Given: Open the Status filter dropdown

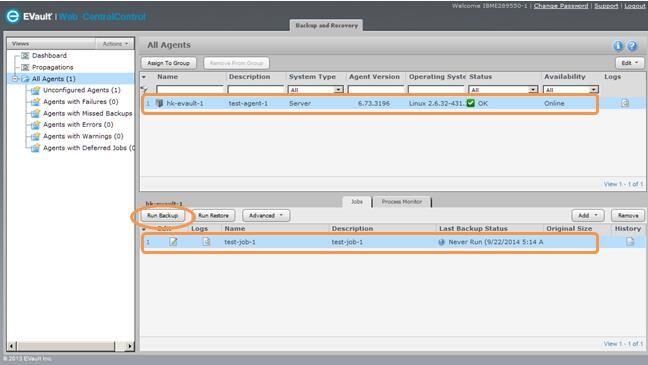Looking at the screenshot, I should coord(533,90).
